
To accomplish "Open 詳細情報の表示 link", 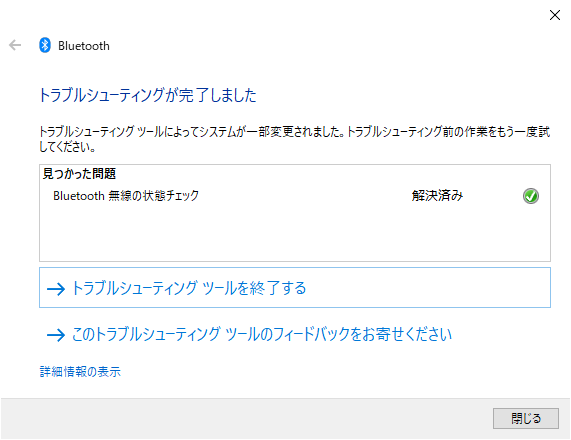I will 80,372.
